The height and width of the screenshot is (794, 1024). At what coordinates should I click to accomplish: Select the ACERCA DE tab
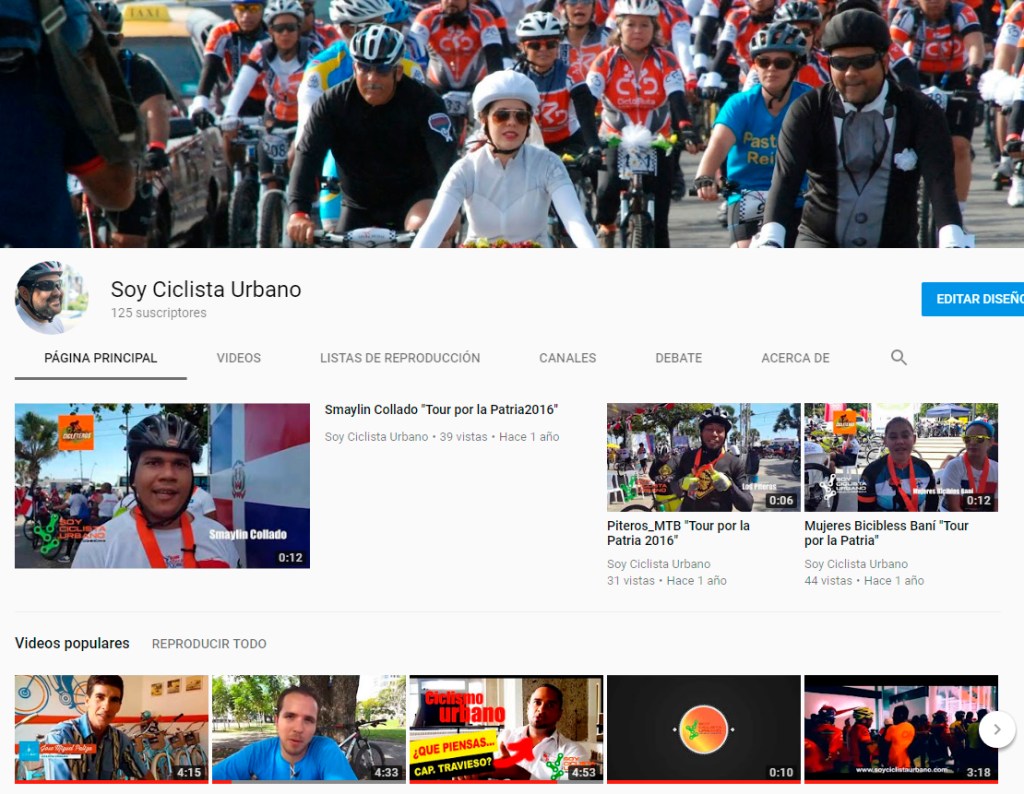click(795, 357)
